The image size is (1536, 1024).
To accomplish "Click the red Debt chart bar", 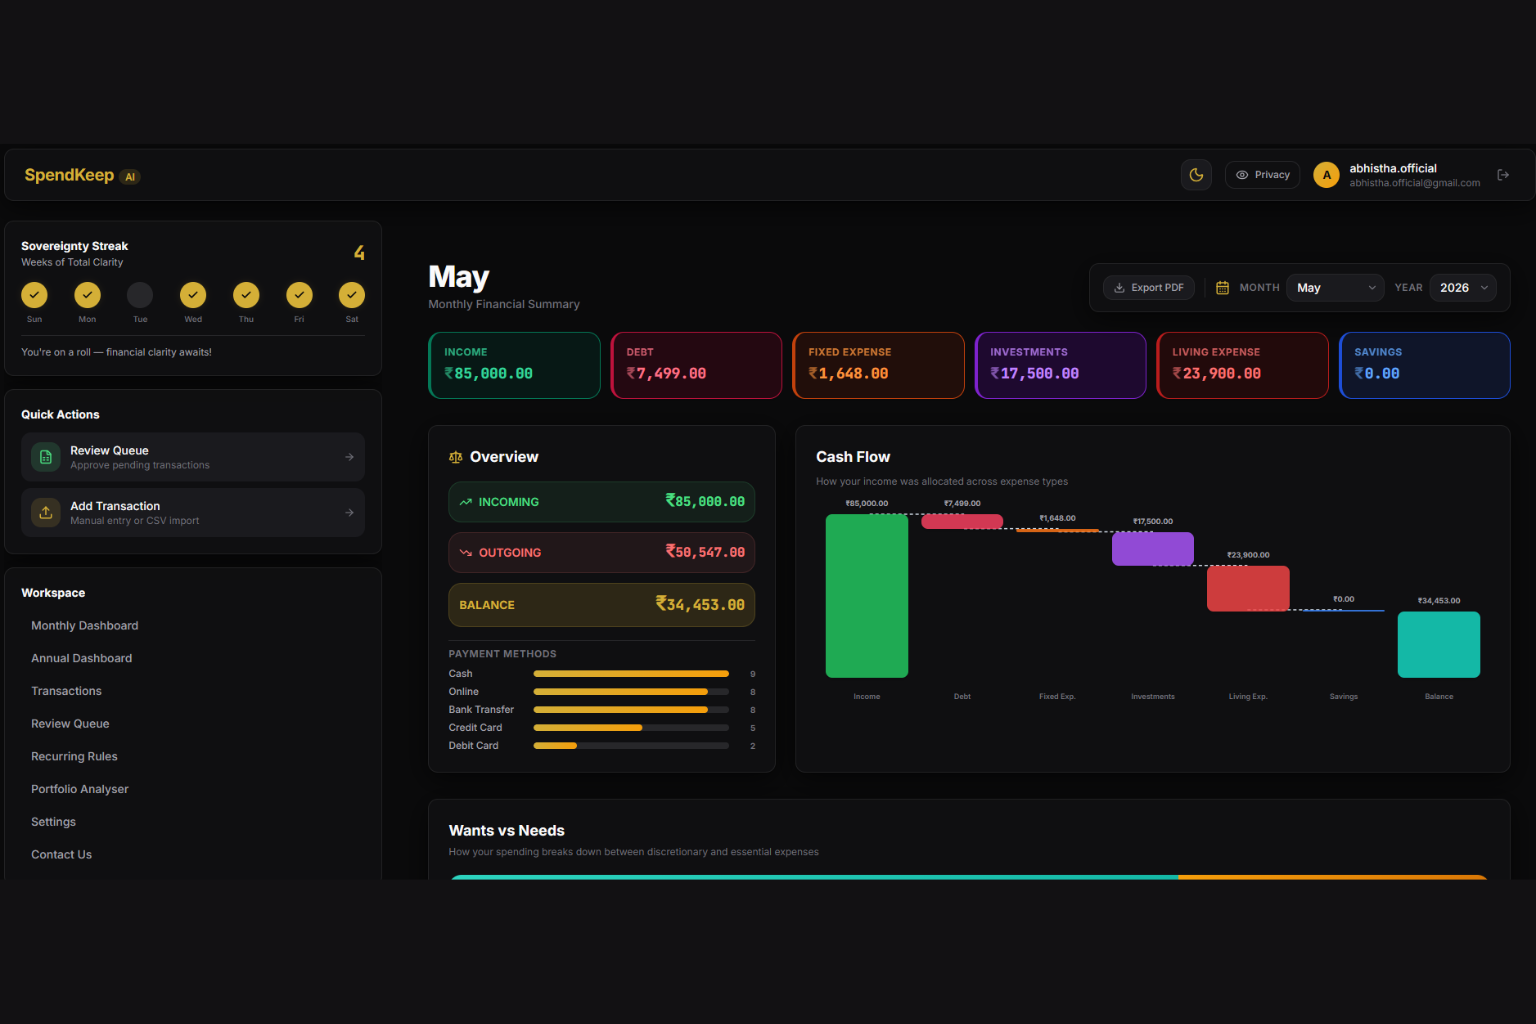I will coord(962,521).
